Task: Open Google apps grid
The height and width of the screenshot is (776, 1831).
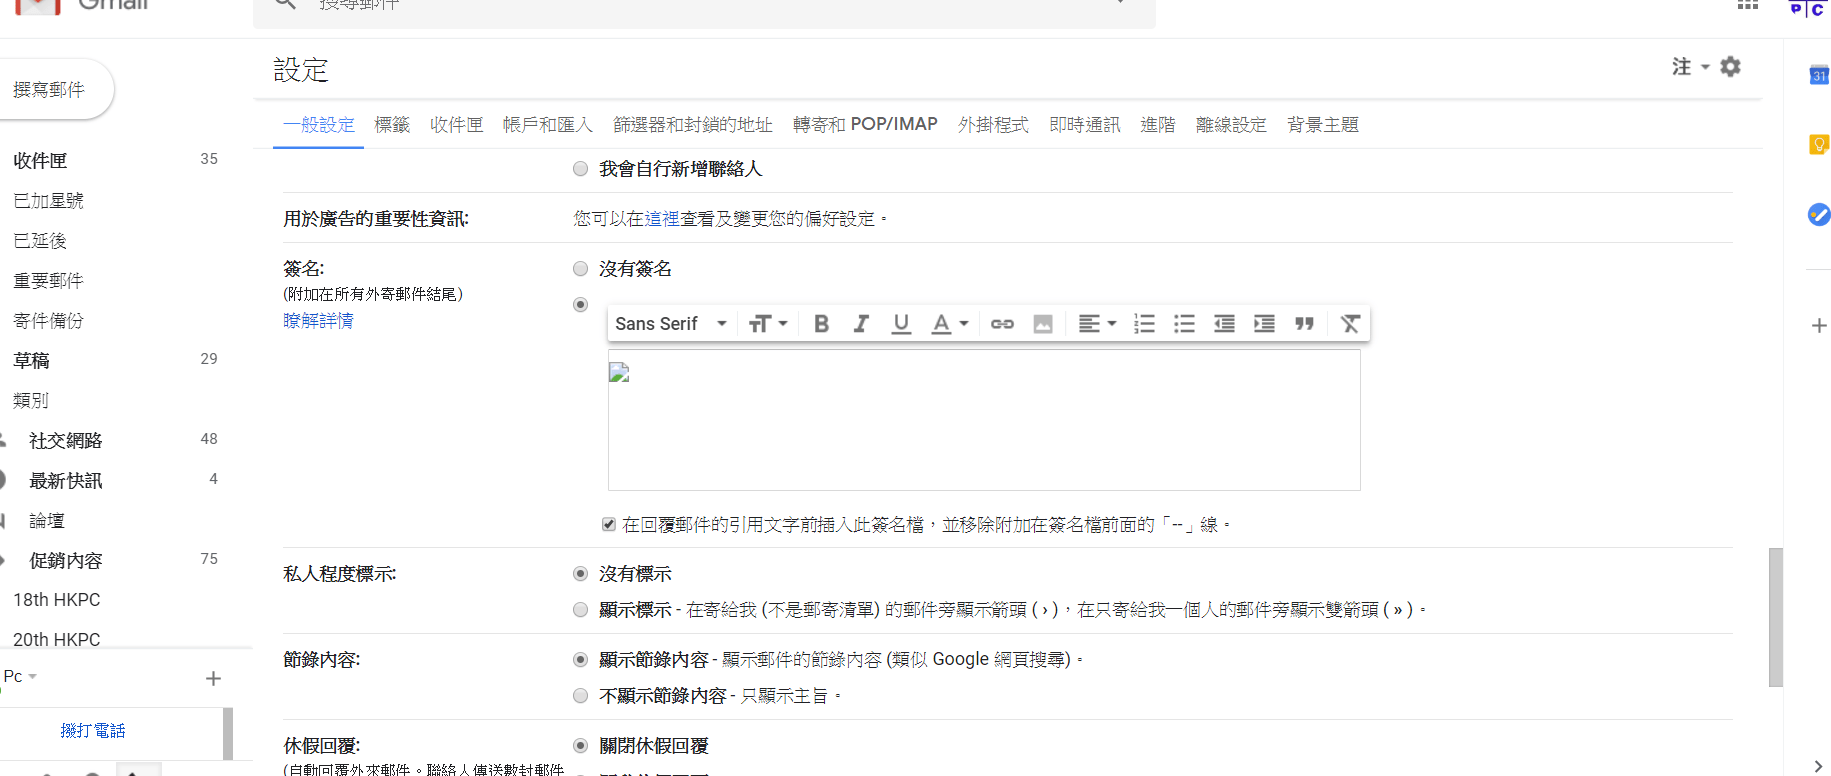Action: 1747,5
